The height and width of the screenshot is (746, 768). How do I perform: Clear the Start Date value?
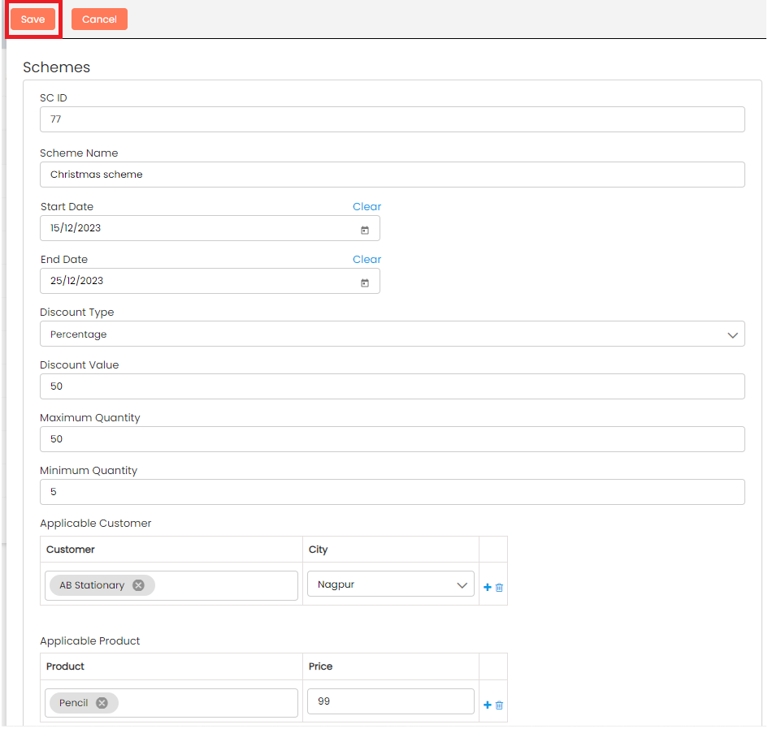(366, 206)
